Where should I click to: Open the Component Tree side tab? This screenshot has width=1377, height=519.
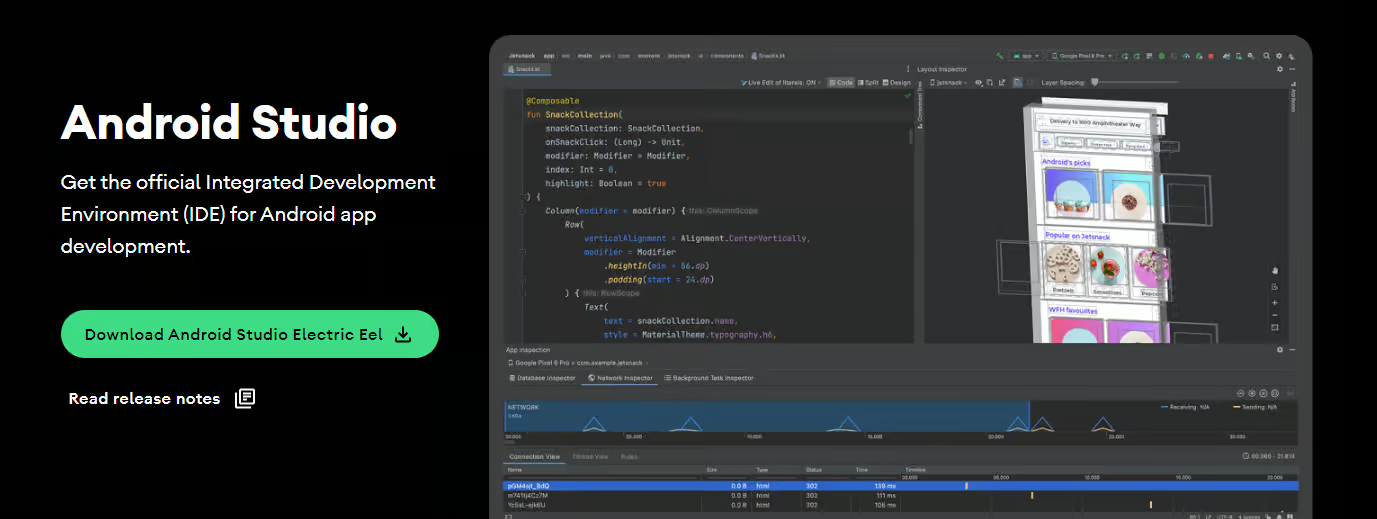[x=919, y=103]
